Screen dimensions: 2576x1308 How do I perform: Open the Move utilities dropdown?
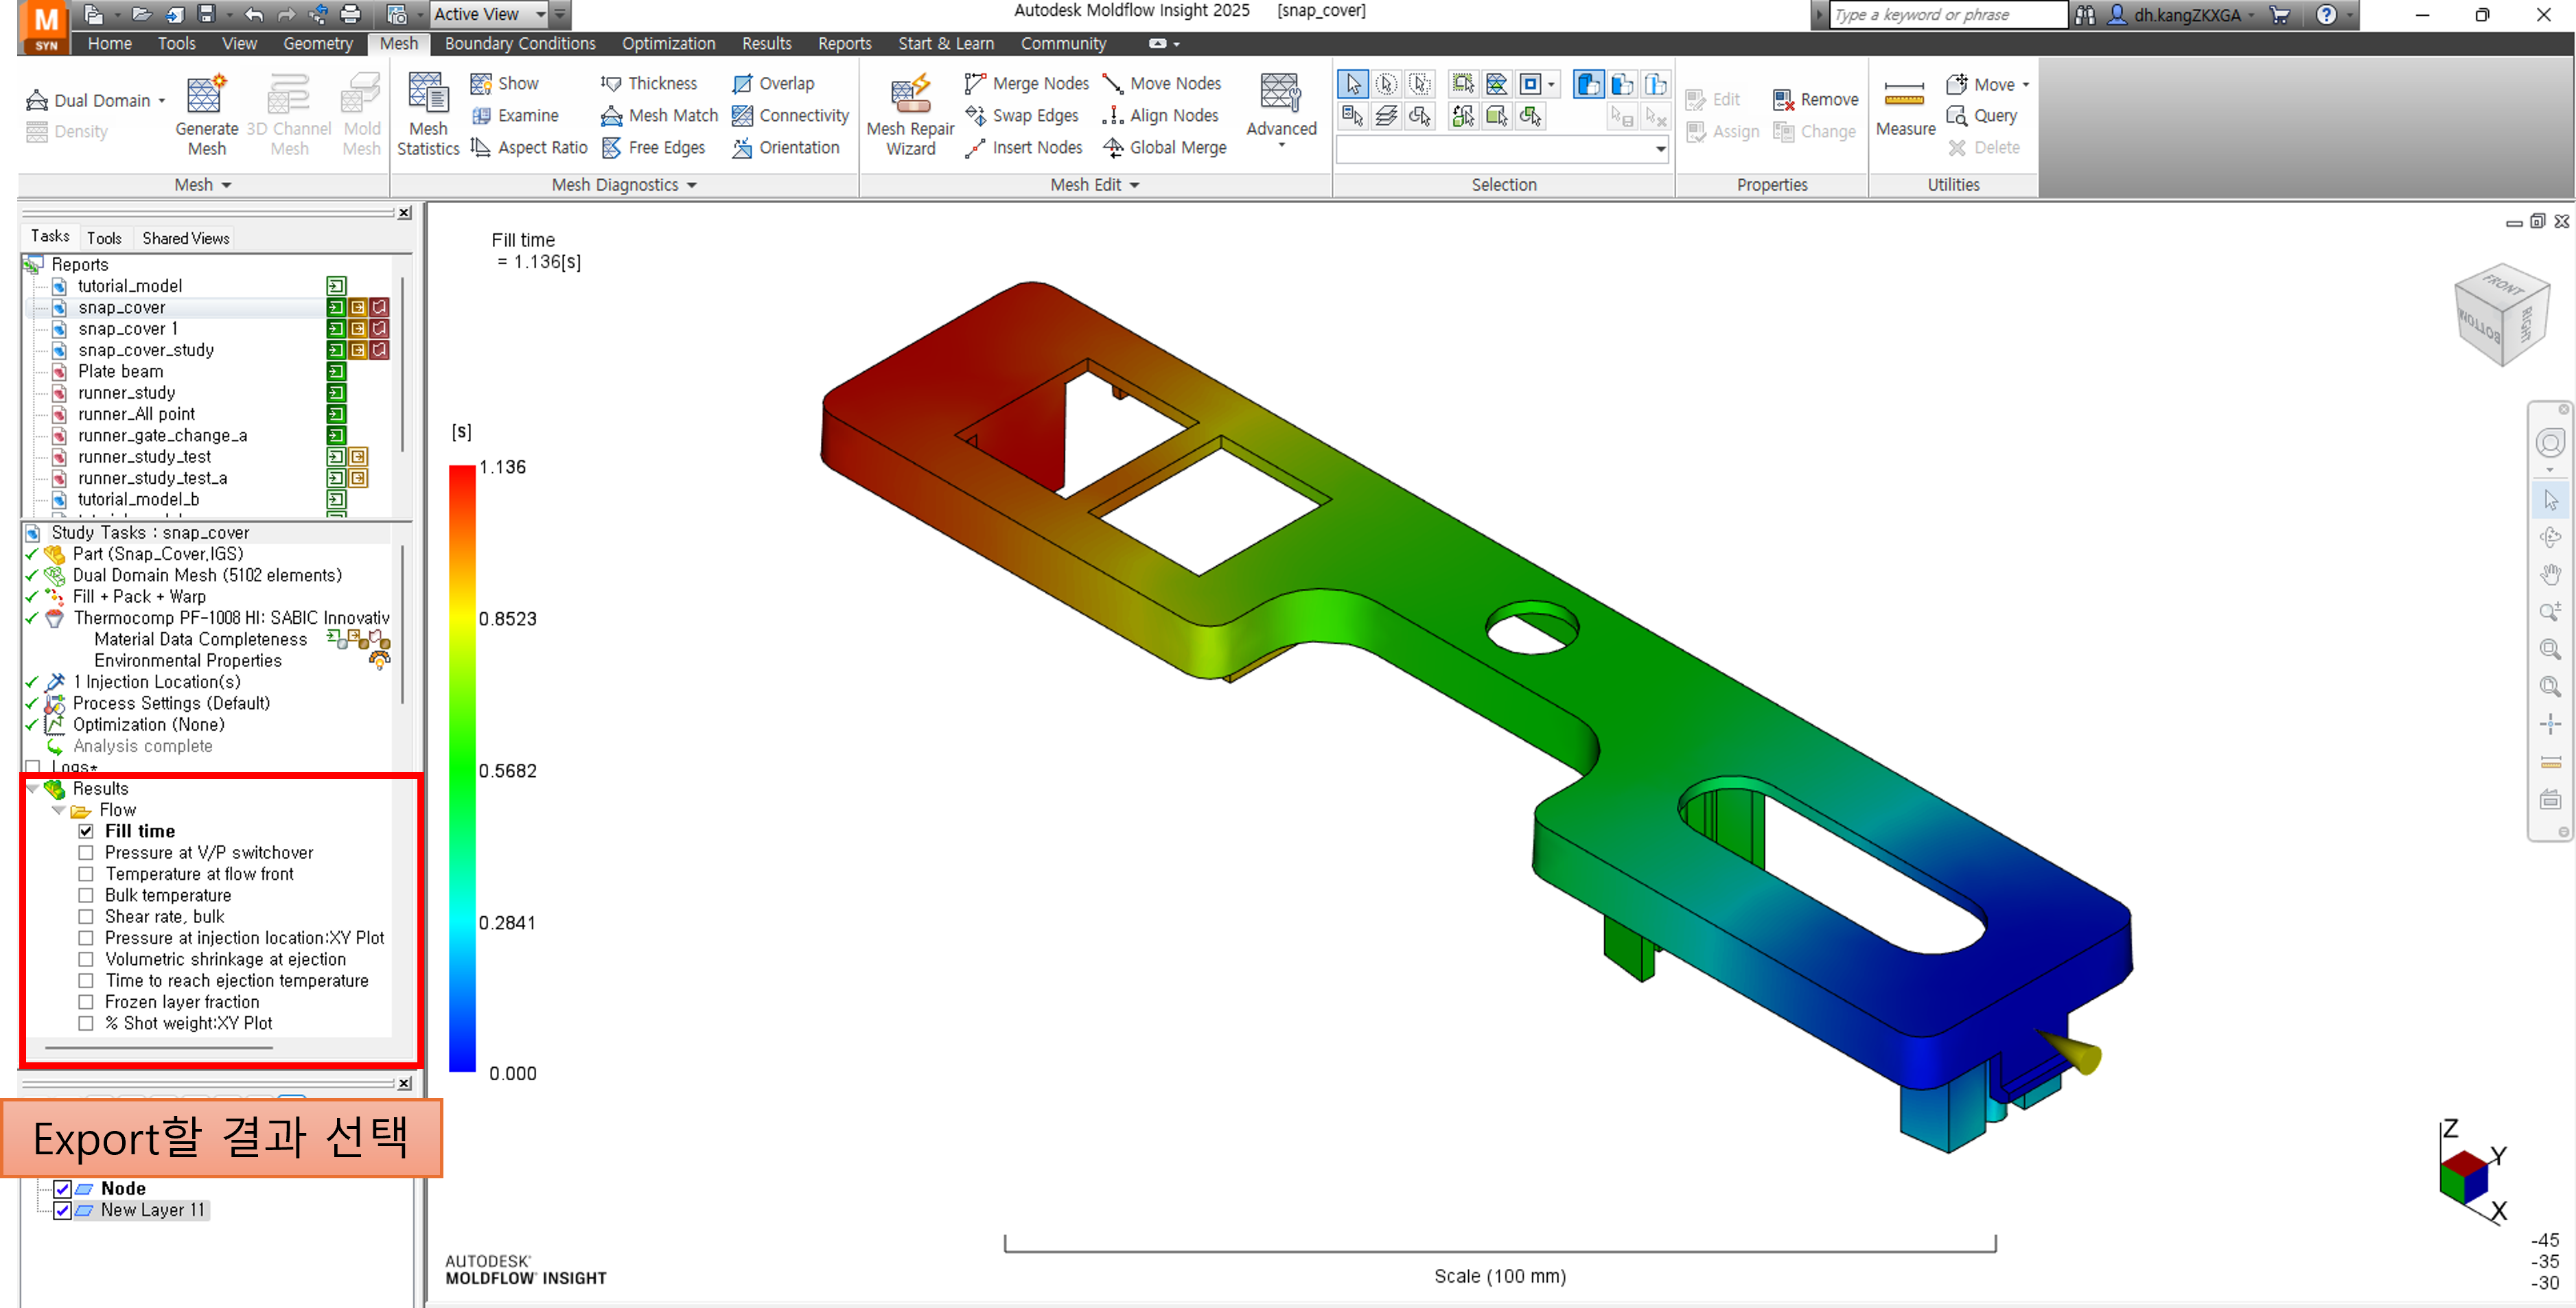(x=2026, y=84)
